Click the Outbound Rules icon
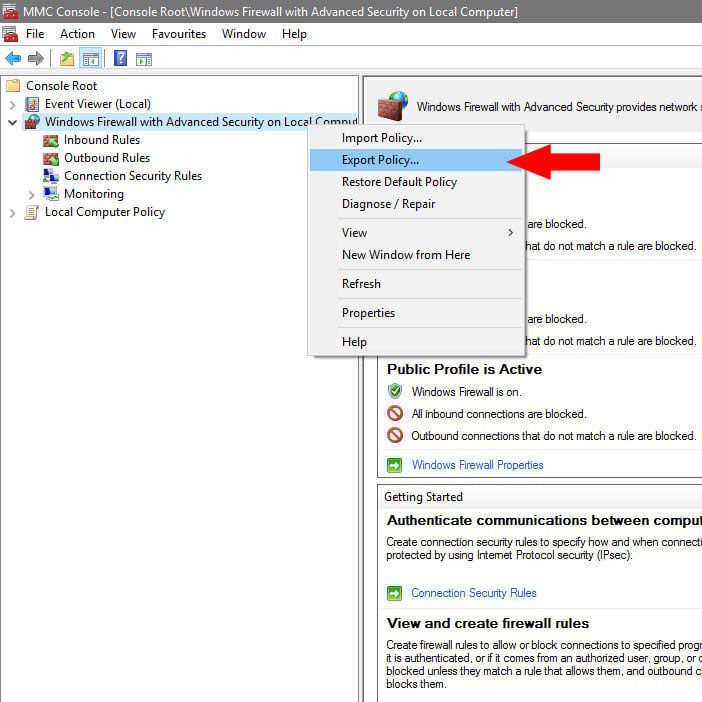The height and width of the screenshot is (702, 702). click(x=51, y=158)
